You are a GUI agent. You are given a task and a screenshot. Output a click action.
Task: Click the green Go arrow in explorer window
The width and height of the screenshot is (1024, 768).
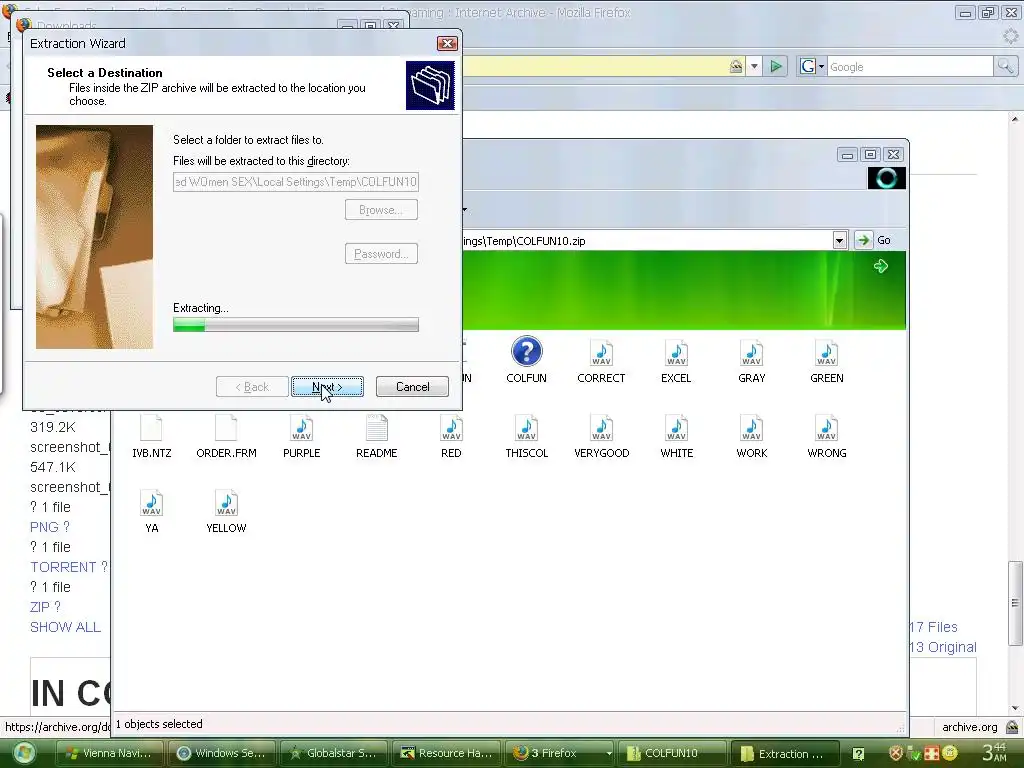click(863, 240)
